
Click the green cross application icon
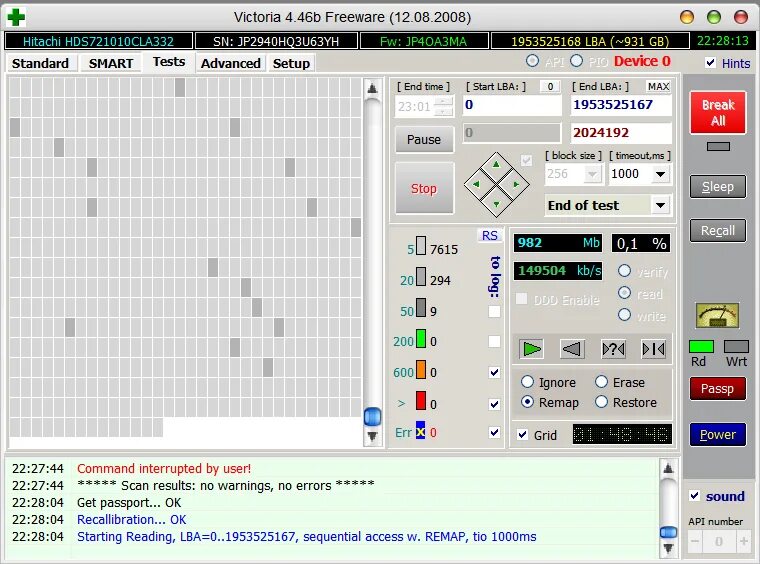[16, 17]
